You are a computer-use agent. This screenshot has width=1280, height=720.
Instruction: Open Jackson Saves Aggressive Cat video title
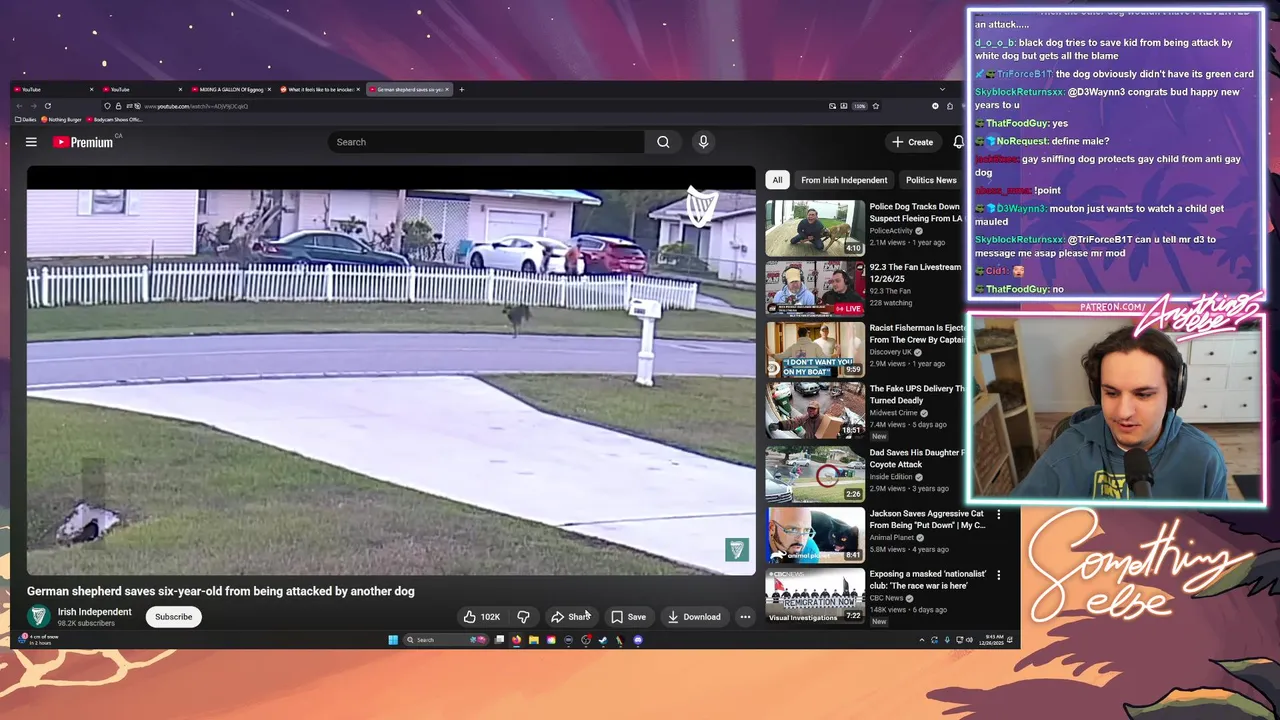pyautogui.click(x=927, y=519)
